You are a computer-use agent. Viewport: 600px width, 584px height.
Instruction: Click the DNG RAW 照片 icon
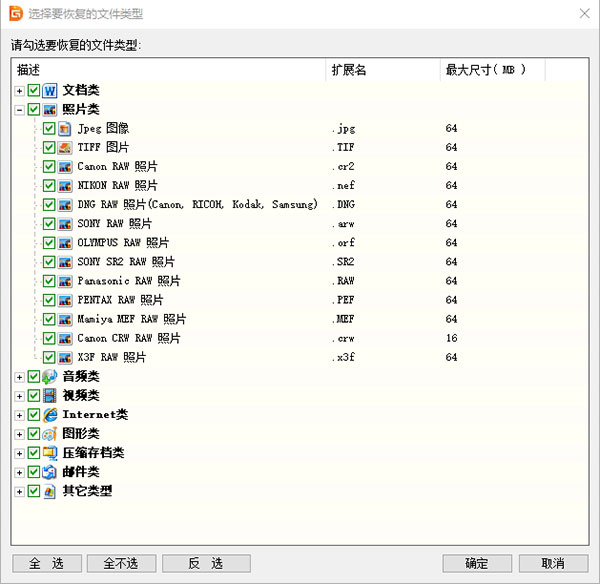(x=65, y=205)
